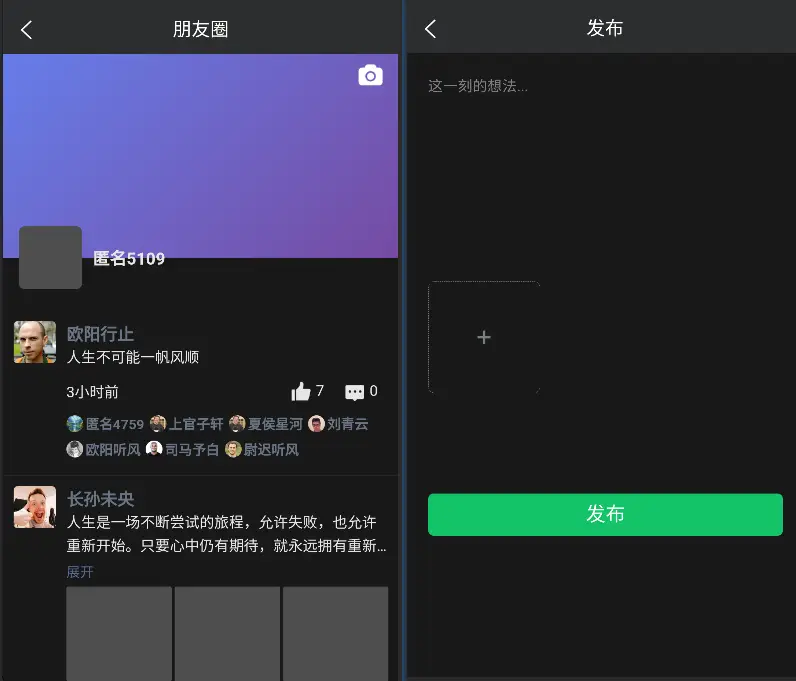Open 欧阳行止's profile avatar

tap(35, 342)
